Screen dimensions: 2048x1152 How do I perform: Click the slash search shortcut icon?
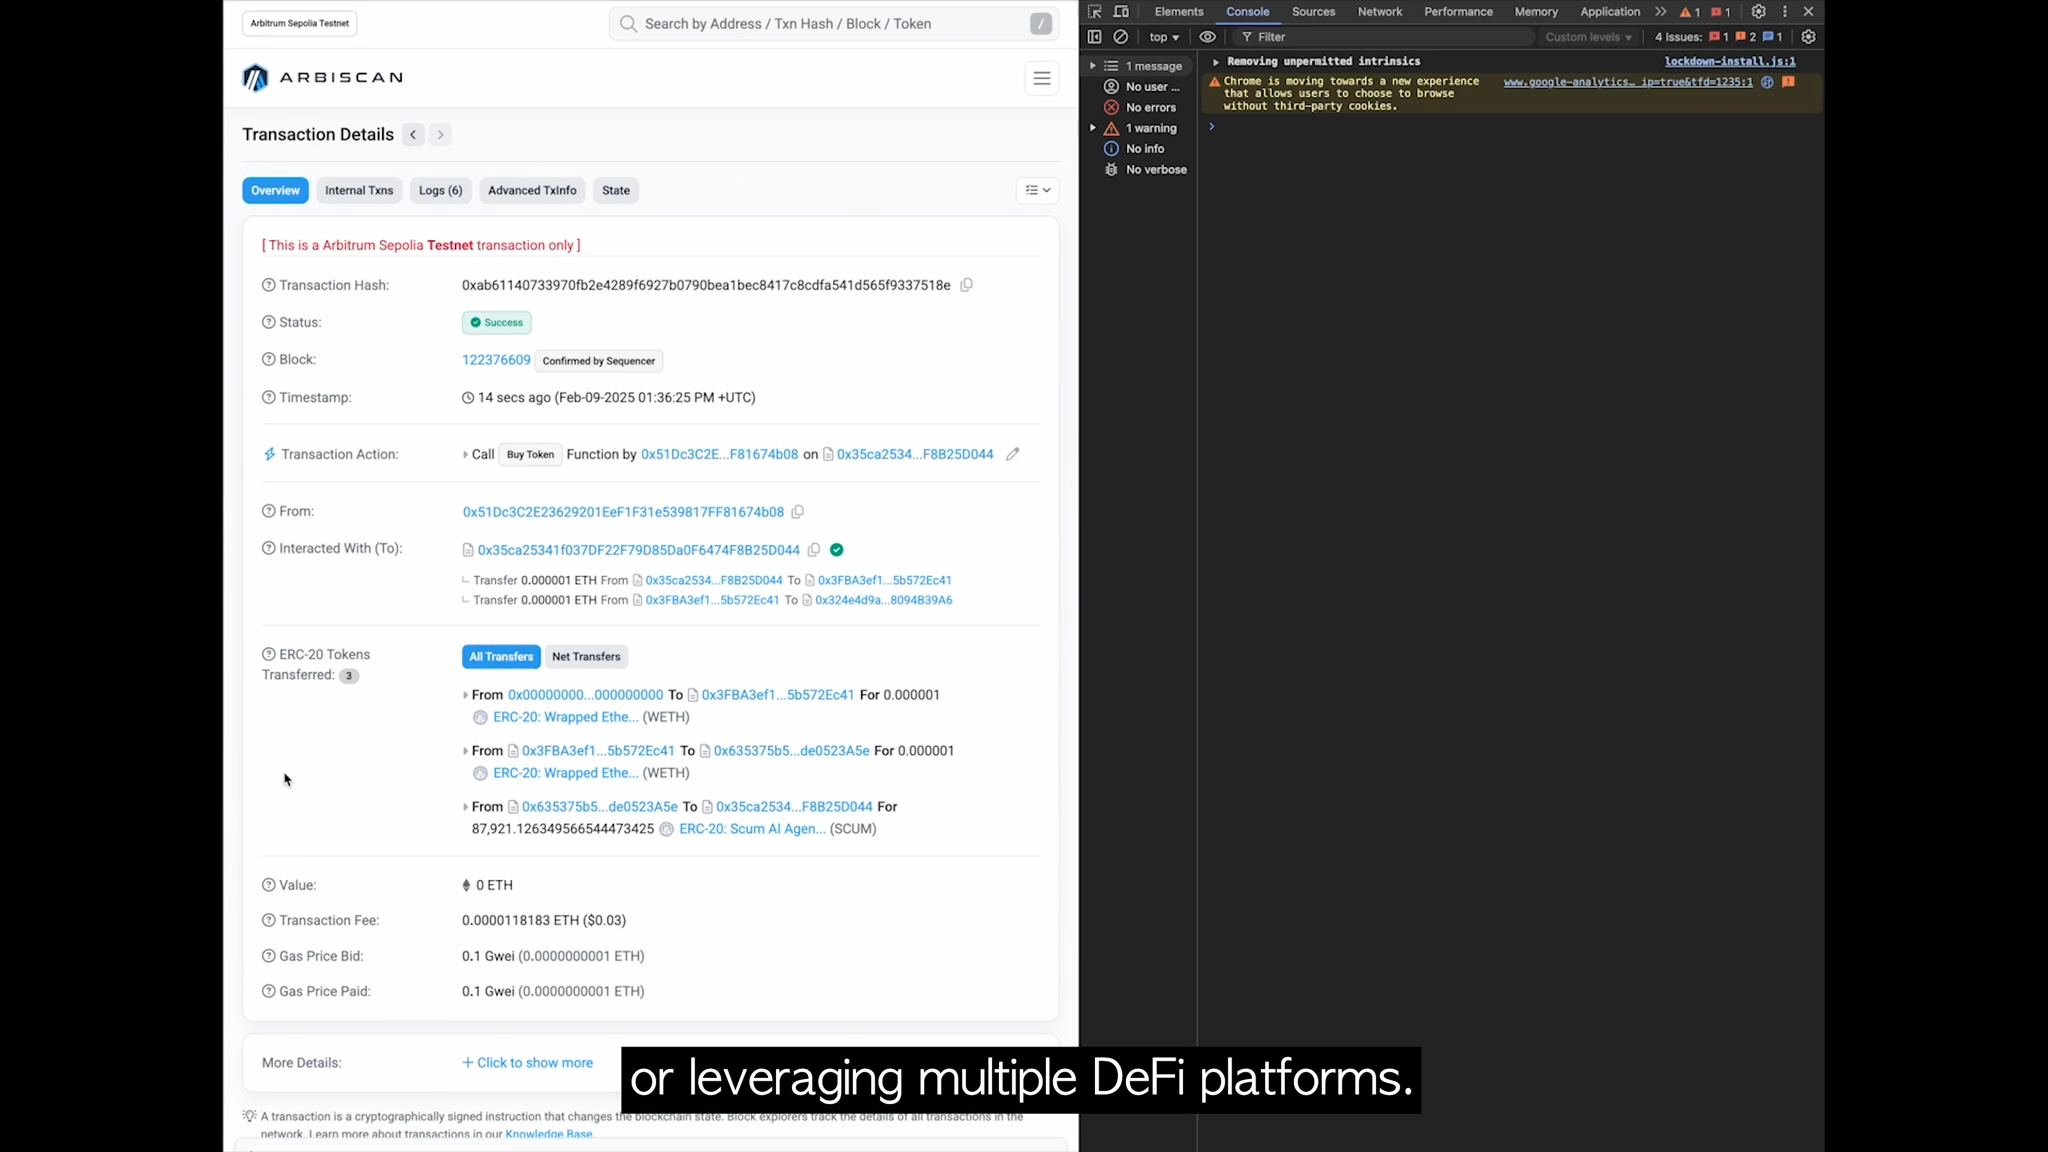pyautogui.click(x=1041, y=24)
